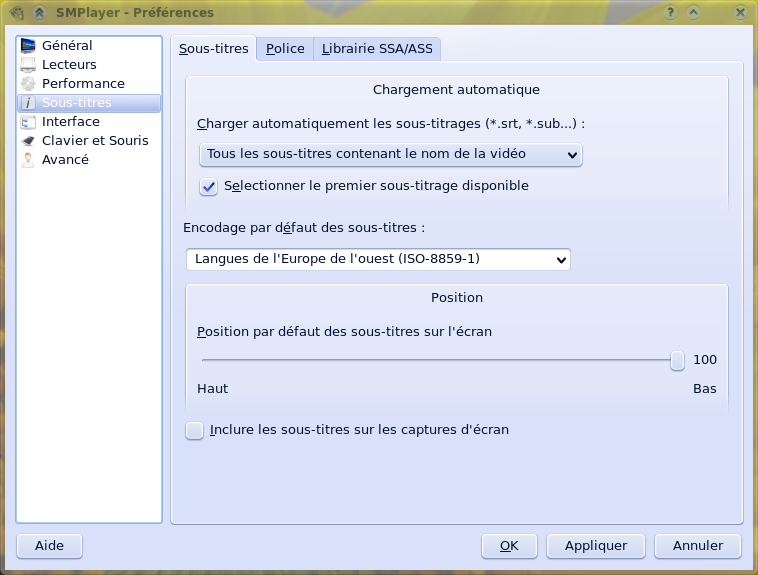Click the Général monitor icon in sidebar
This screenshot has height=575, width=758.
point(28,46)
